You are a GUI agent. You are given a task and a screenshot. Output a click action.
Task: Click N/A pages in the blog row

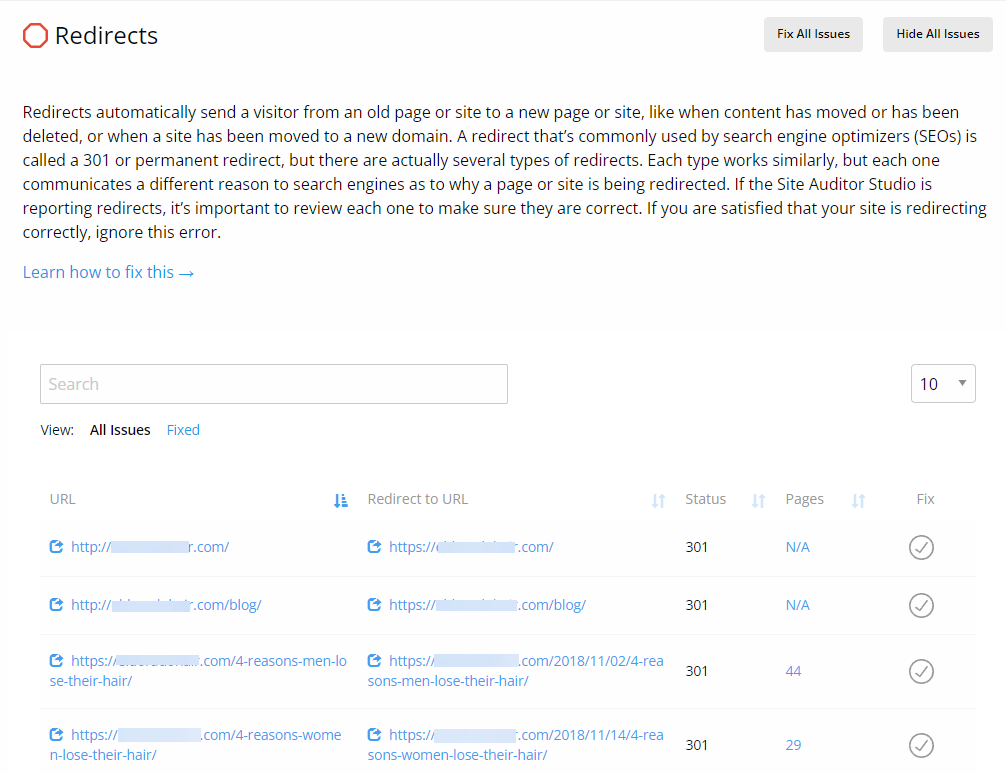(x=797, y=605)
